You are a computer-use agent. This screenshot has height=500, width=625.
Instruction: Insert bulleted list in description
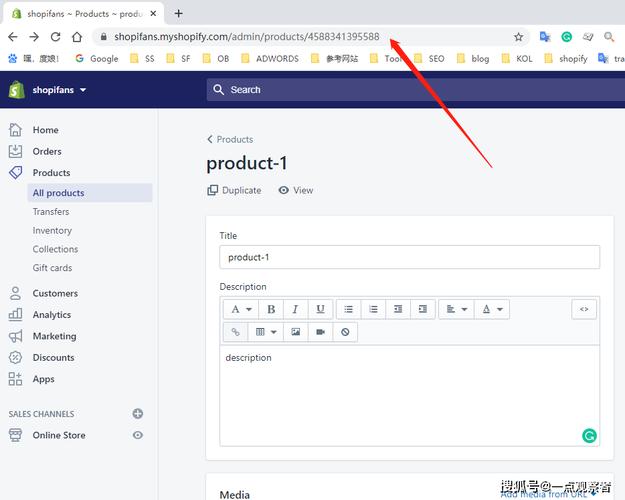(x=348, y=309)
